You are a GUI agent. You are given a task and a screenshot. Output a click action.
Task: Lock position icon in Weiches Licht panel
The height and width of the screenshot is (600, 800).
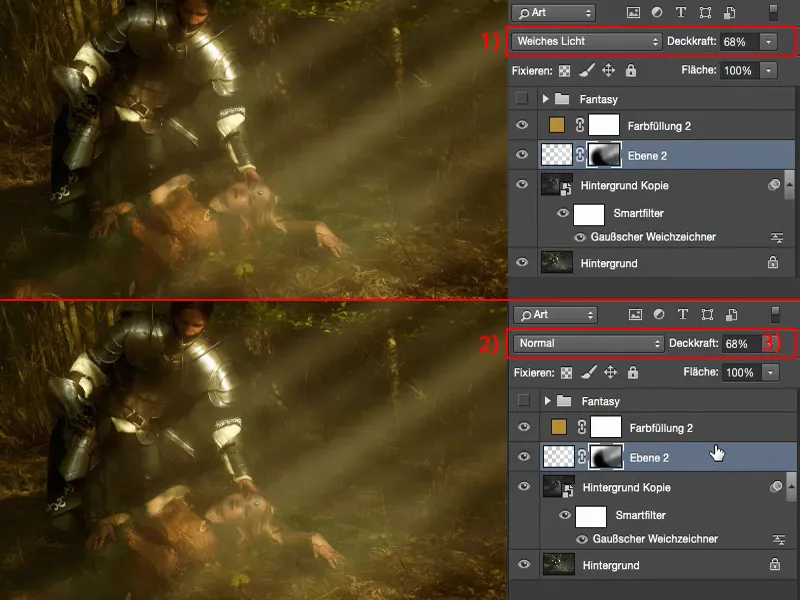pos(609,70)
